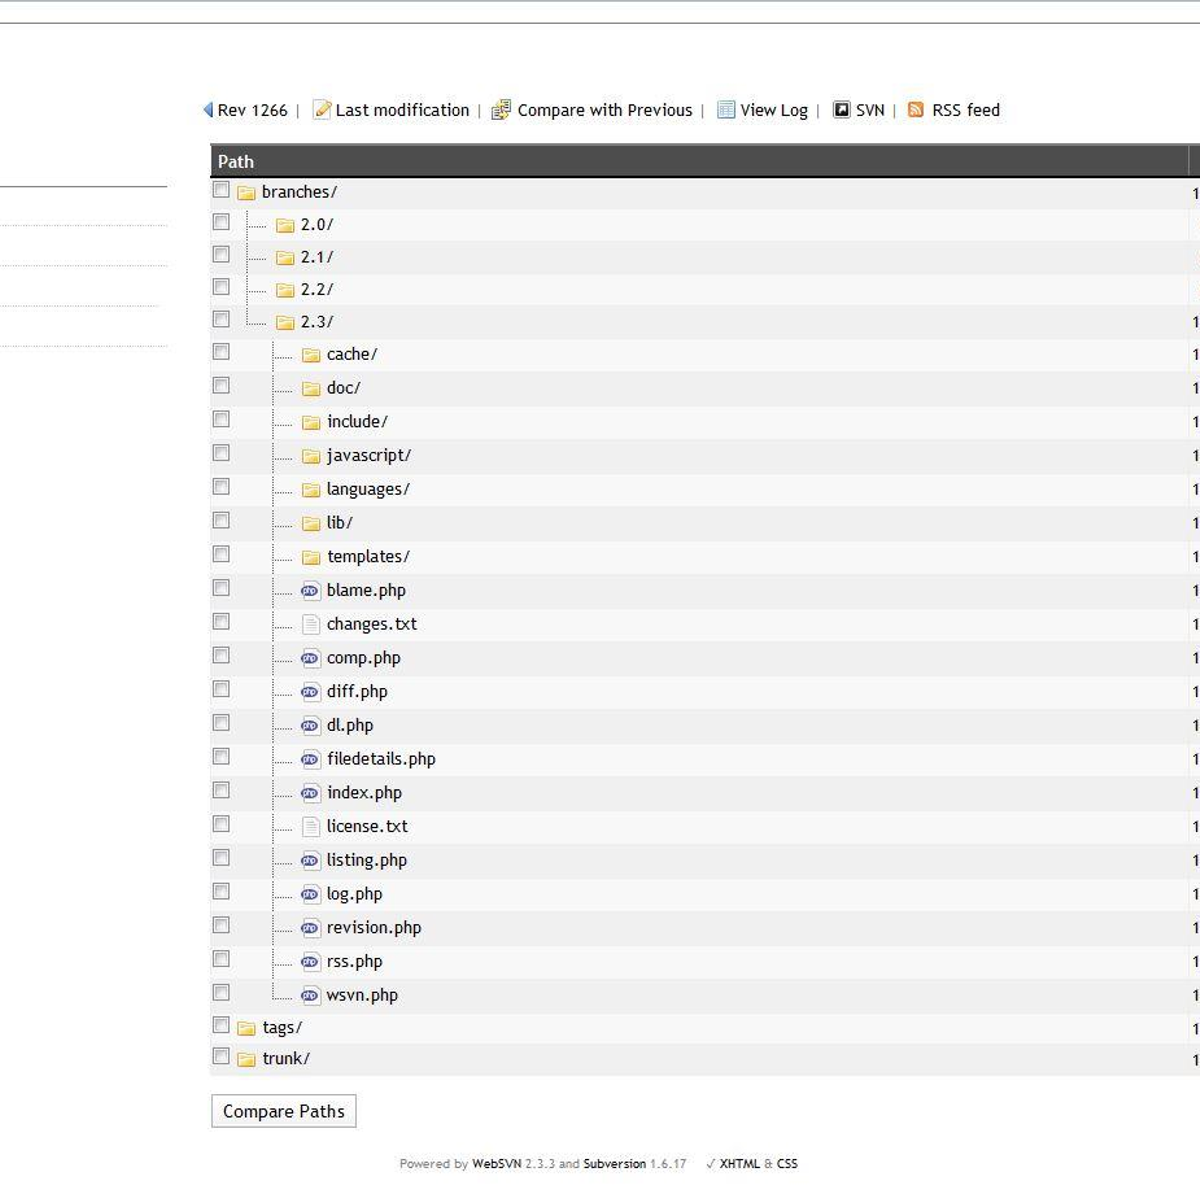Viewport: 1200px width, 1200px height.
Task: Open filedetails.php from the listing
Action: tap(381, 758)
